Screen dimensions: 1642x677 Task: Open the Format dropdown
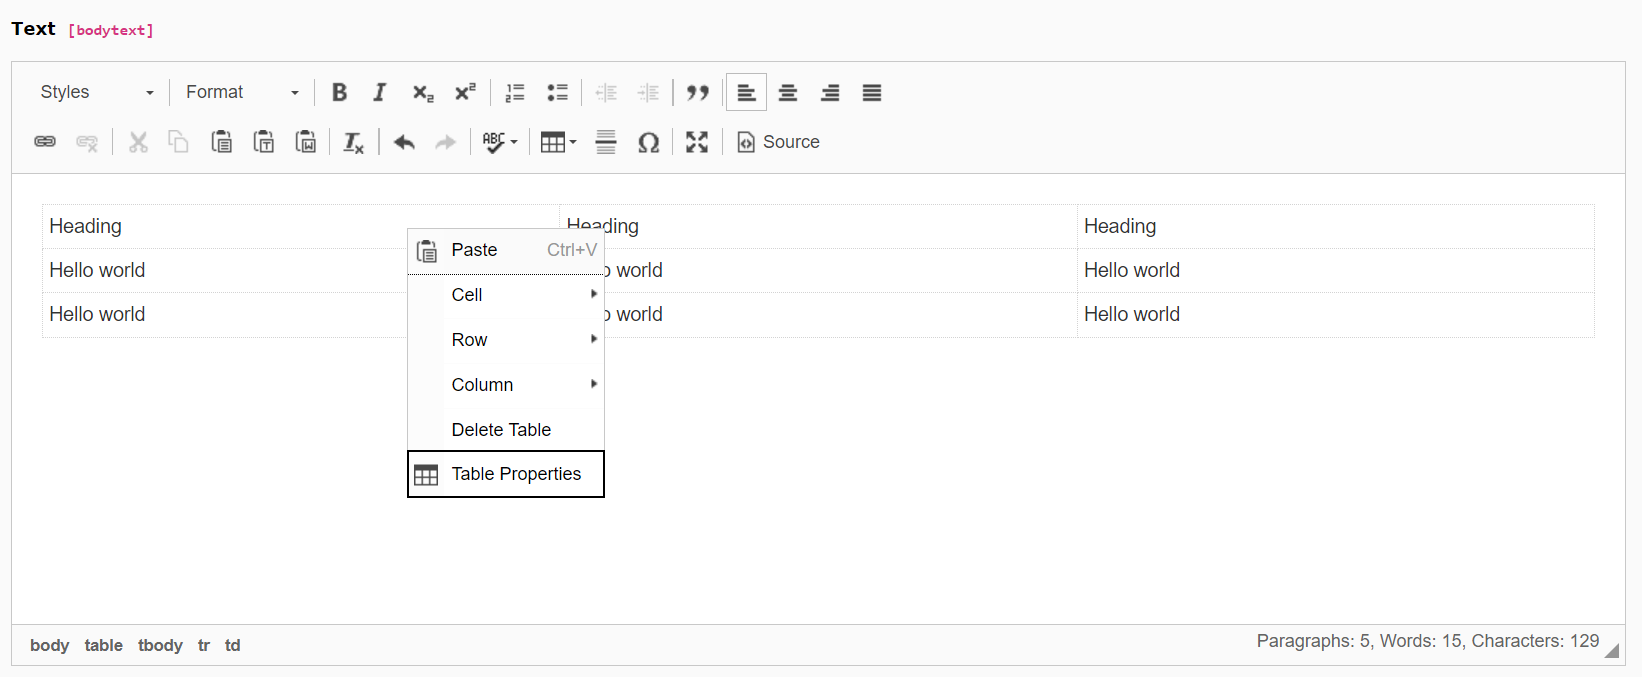click(x=243, y=92)
